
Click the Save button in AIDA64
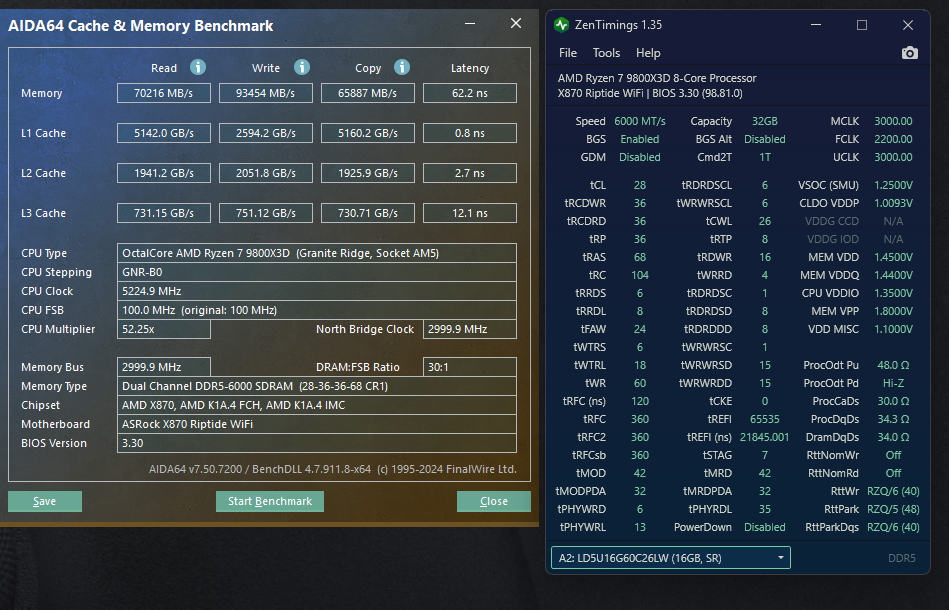coord(45,501)
